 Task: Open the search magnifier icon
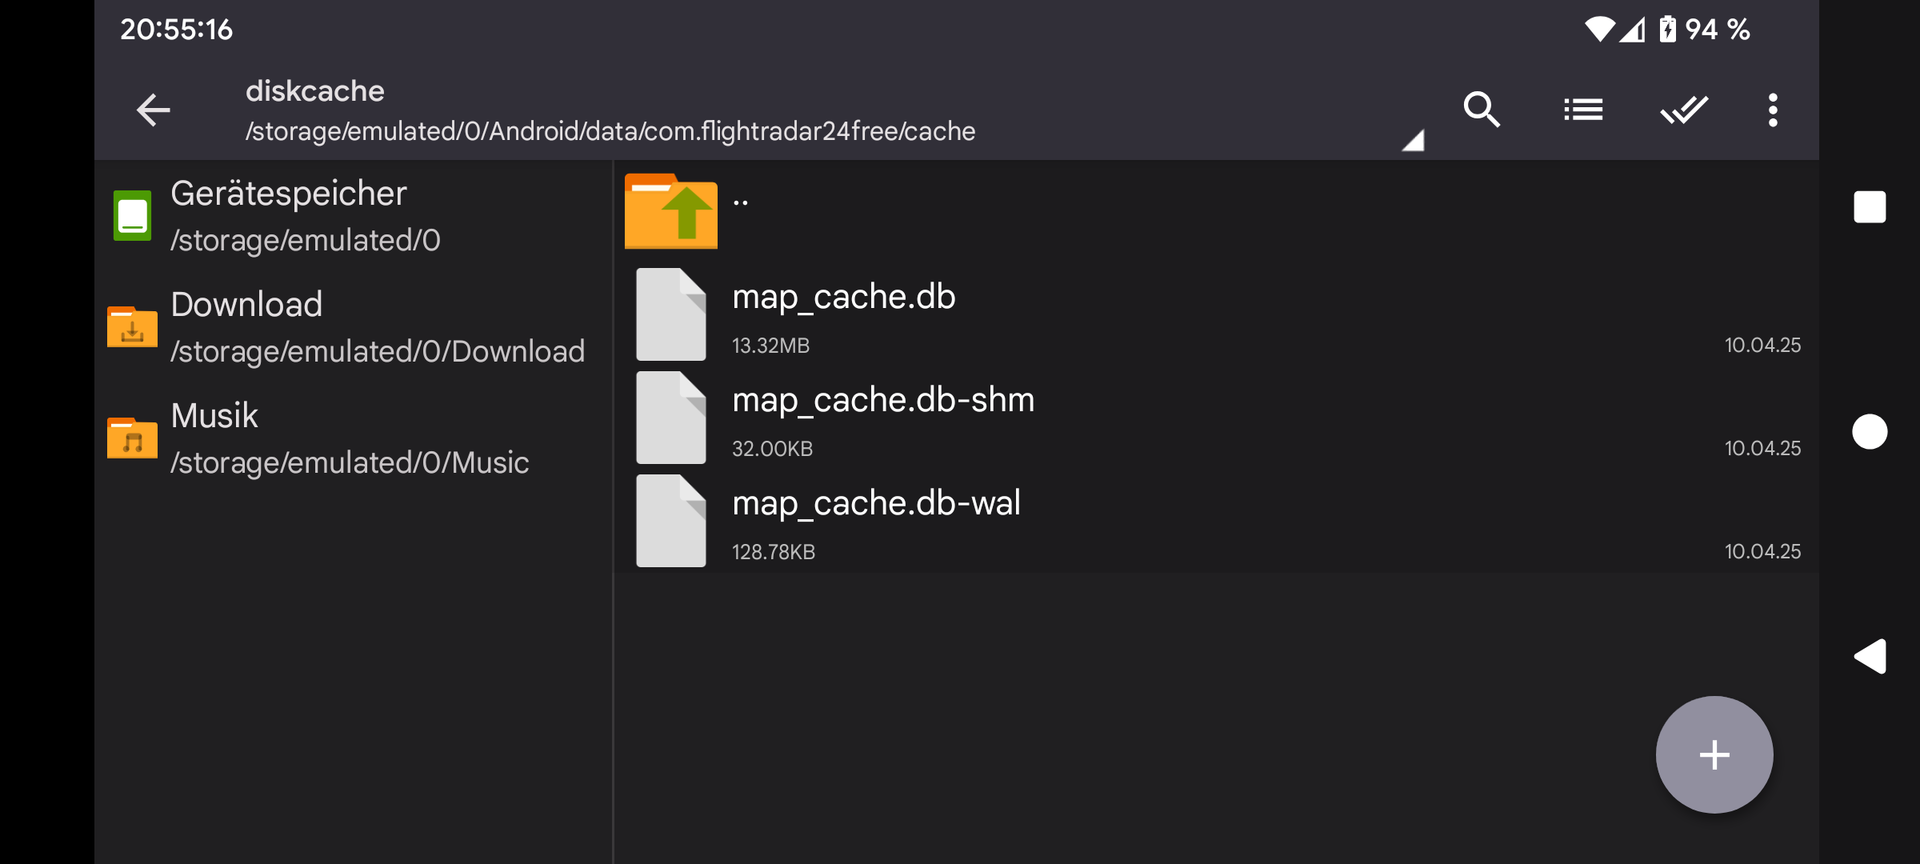click(1481, 110)
